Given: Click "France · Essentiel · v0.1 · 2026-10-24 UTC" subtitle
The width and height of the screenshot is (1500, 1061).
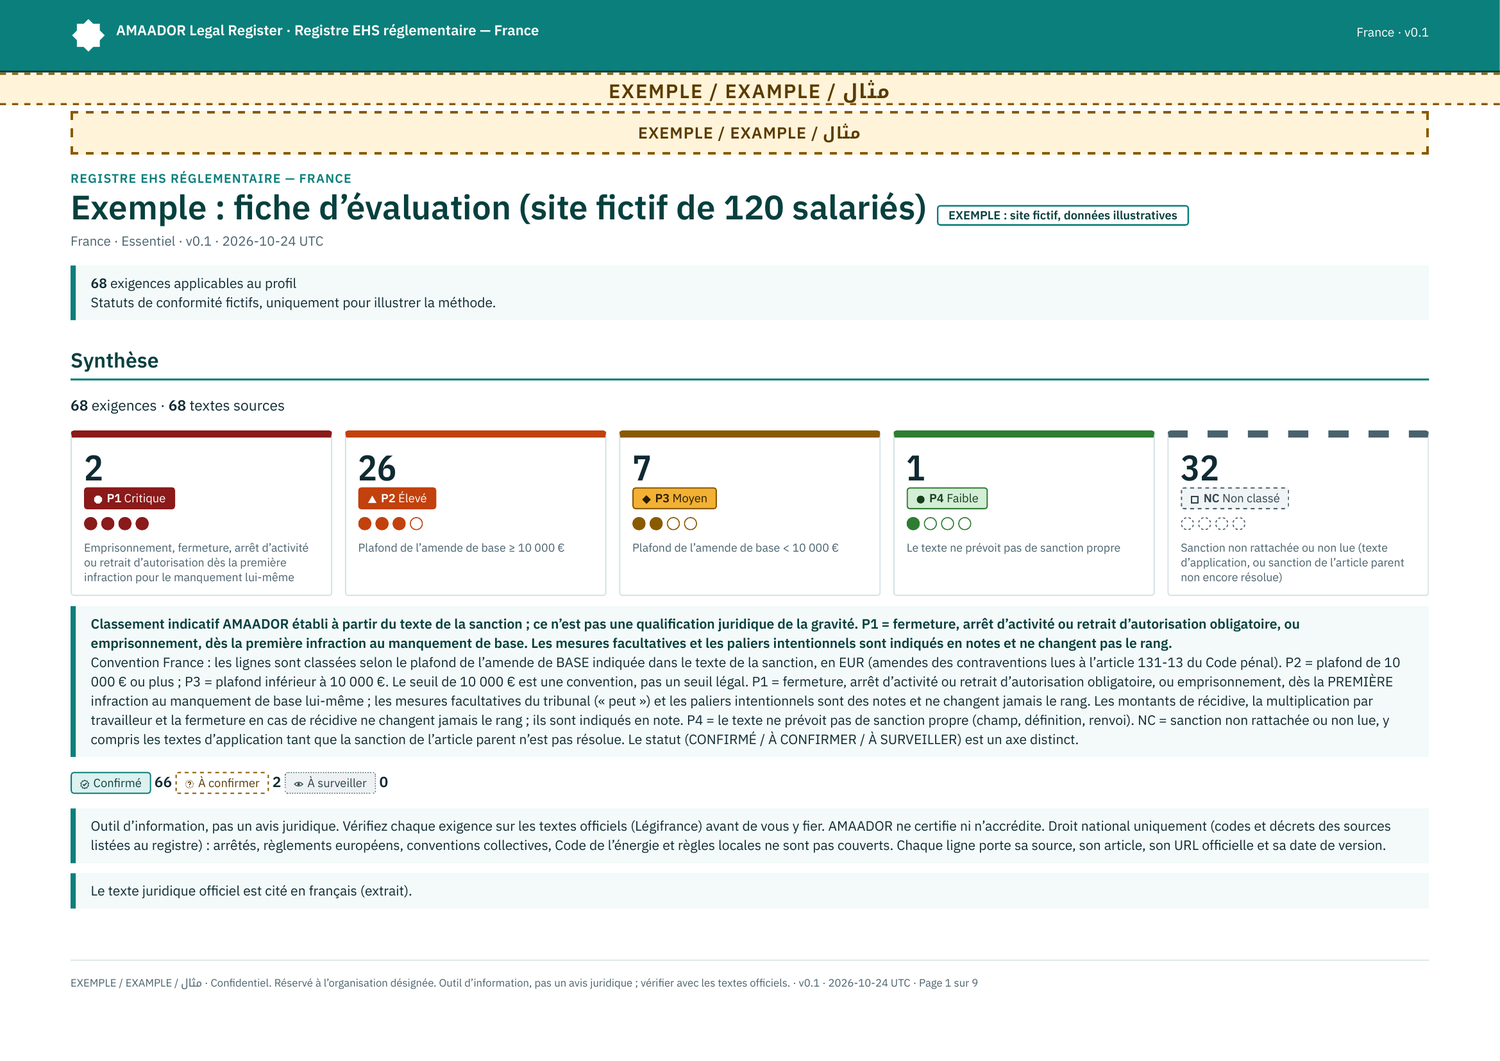Looking at the screenshot, I should tap(197, 241).
